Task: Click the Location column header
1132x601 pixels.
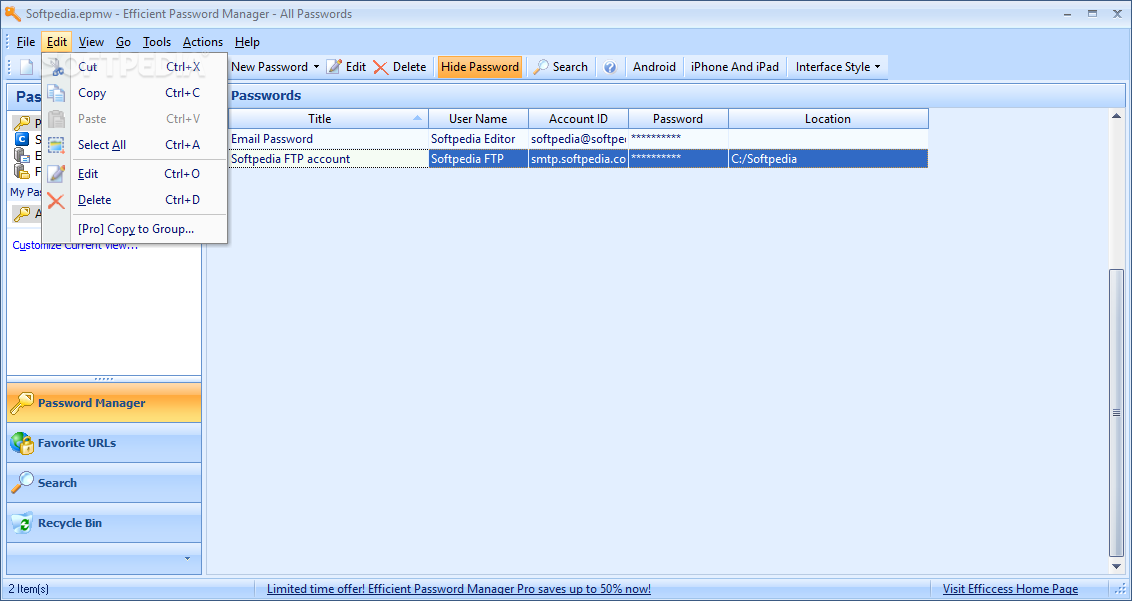Action: 828,119
